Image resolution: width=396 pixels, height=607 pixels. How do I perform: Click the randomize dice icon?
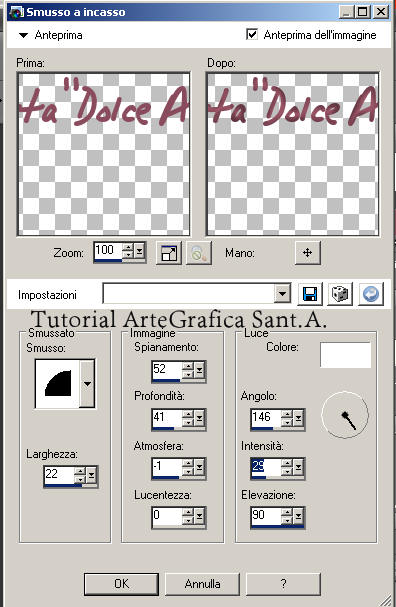(x=340, y=294)
